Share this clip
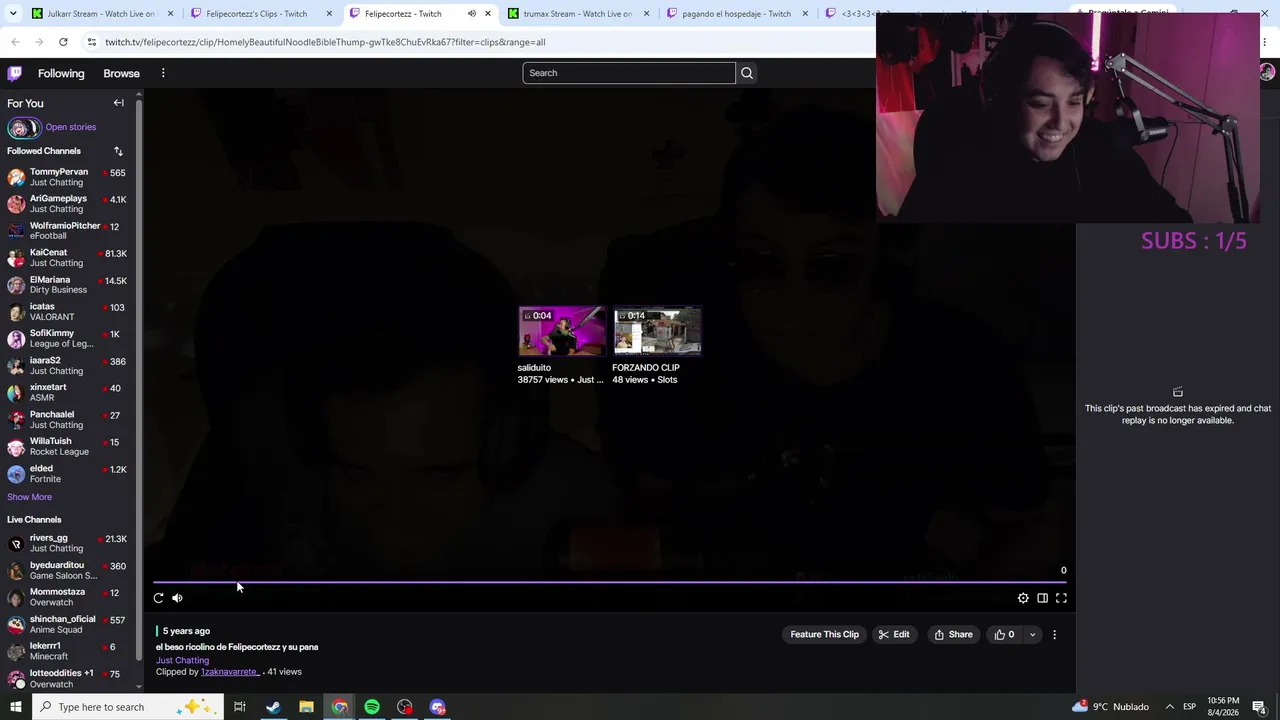Image resolution: width=1280 pixels, height=720 pixels. pyautogui.click(x=953, y=634)
